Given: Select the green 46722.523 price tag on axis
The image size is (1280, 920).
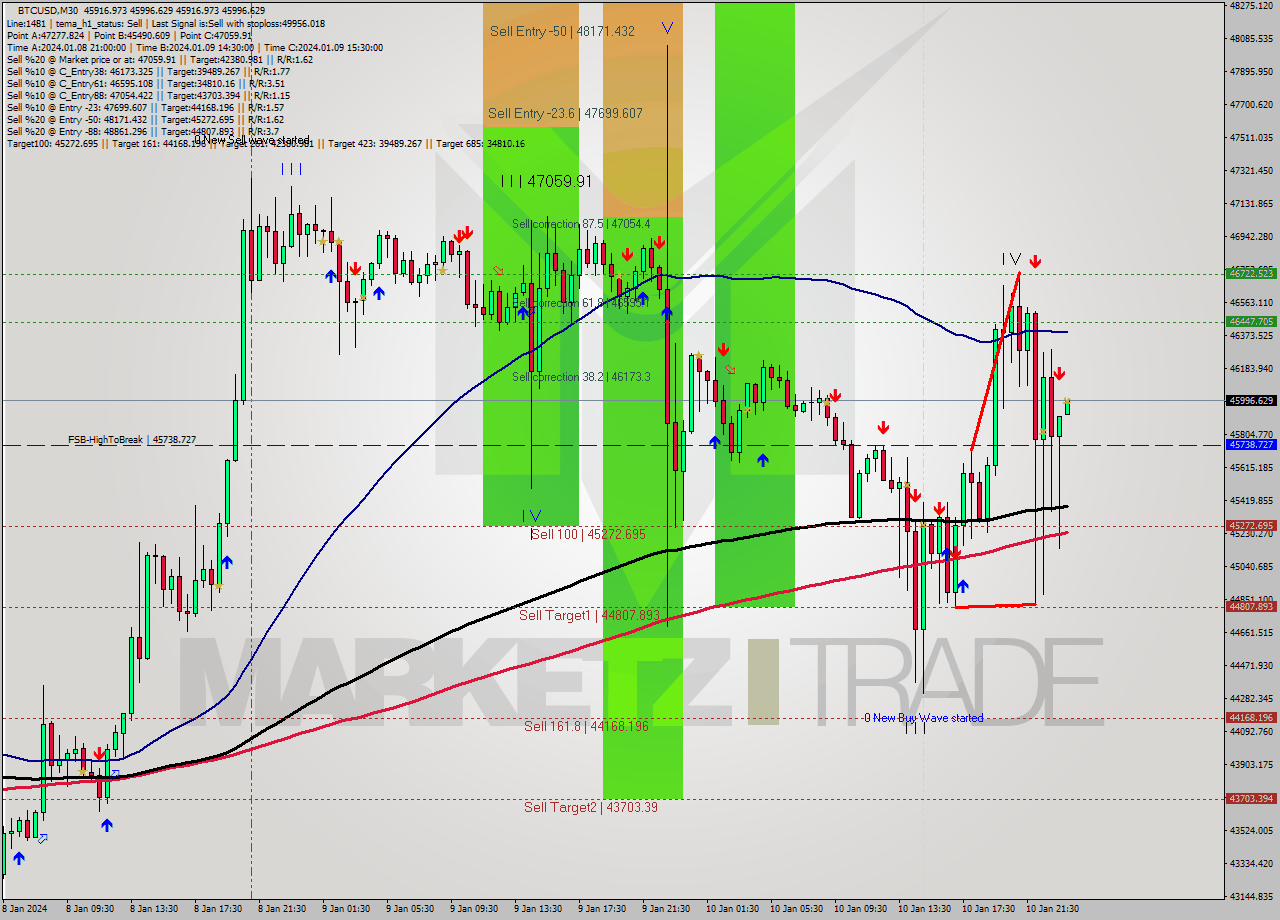Looking at the screenshot, I should 1250,273.
